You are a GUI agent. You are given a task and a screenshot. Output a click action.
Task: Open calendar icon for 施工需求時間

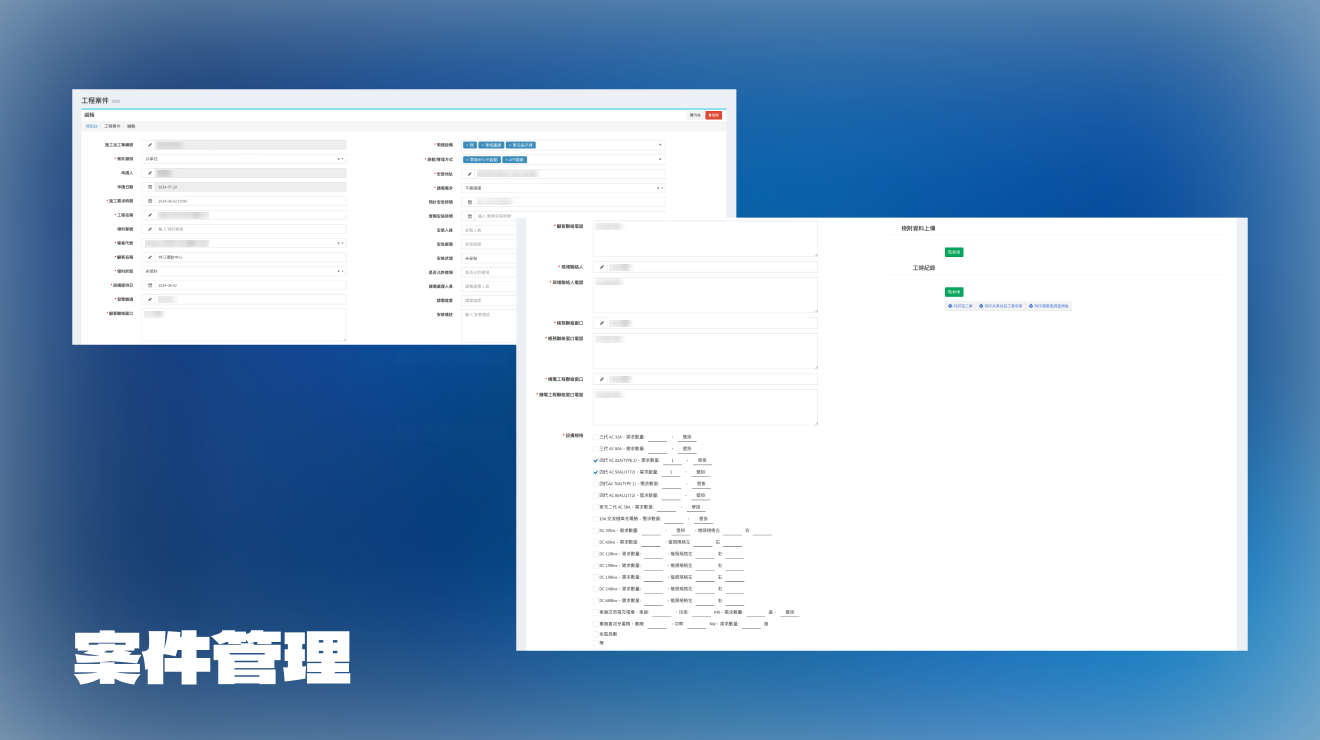[150, 201]
